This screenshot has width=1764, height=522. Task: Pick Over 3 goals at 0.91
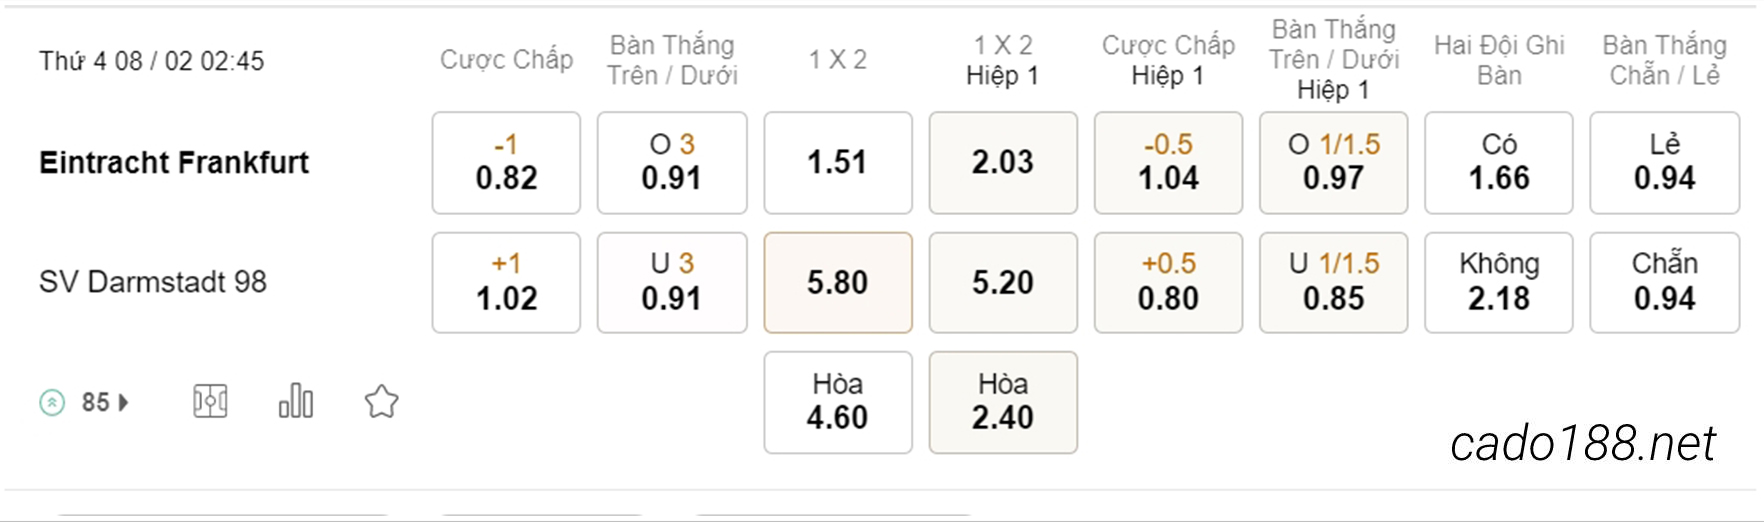point(672,162)
